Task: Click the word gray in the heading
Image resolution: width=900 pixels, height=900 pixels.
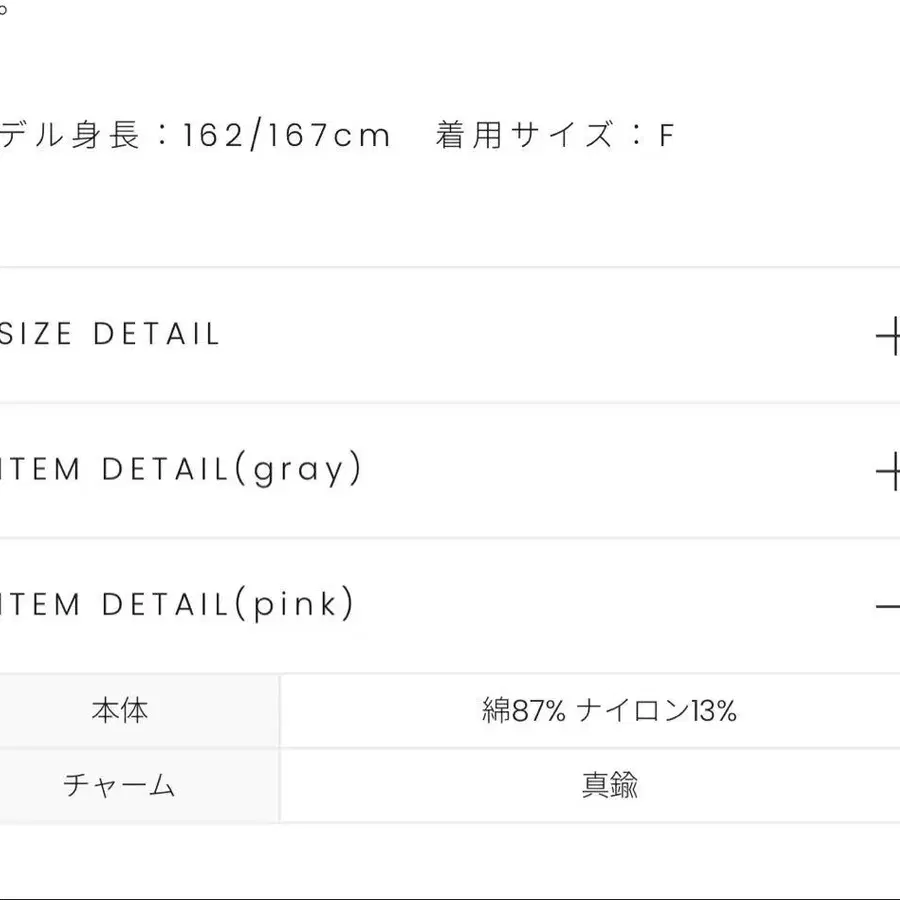Action: (298, 470)
